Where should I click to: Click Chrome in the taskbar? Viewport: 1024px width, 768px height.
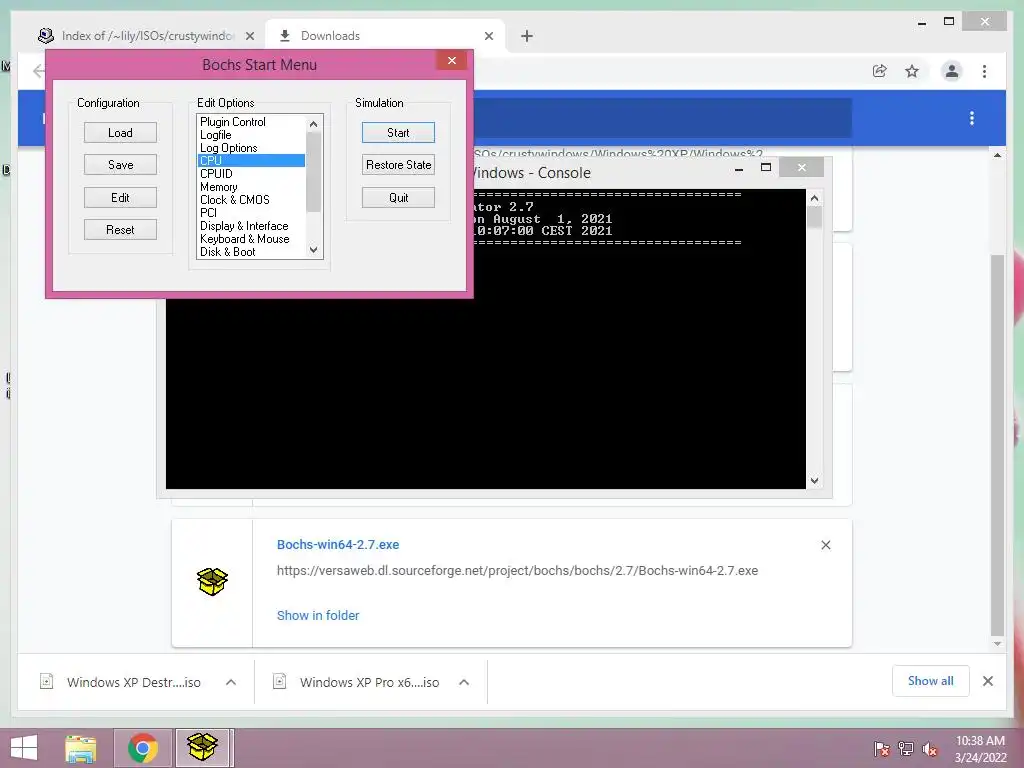[x=143, y=748]
